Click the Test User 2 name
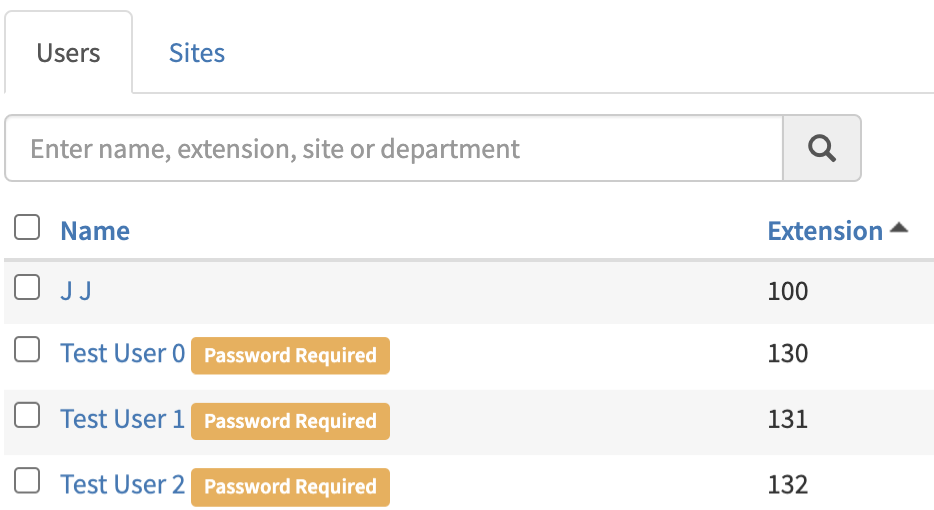934x510 pixels. [x=122, y=485]
